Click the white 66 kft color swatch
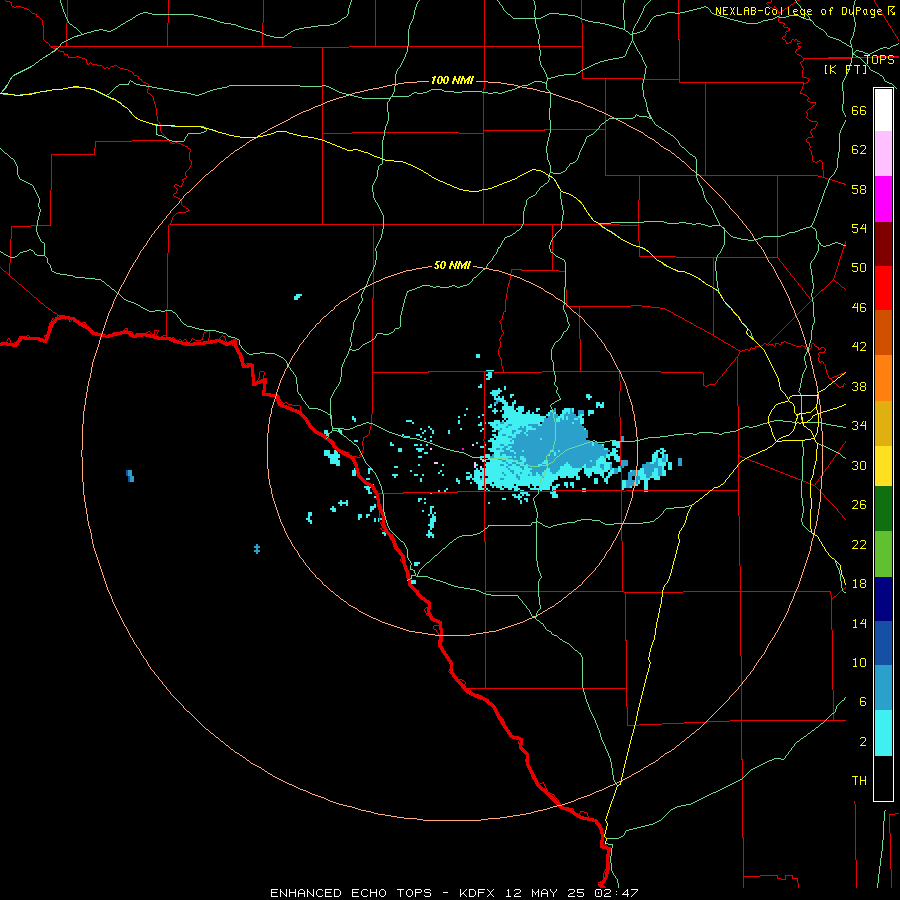900x900 pixels. tap(883, 110)
